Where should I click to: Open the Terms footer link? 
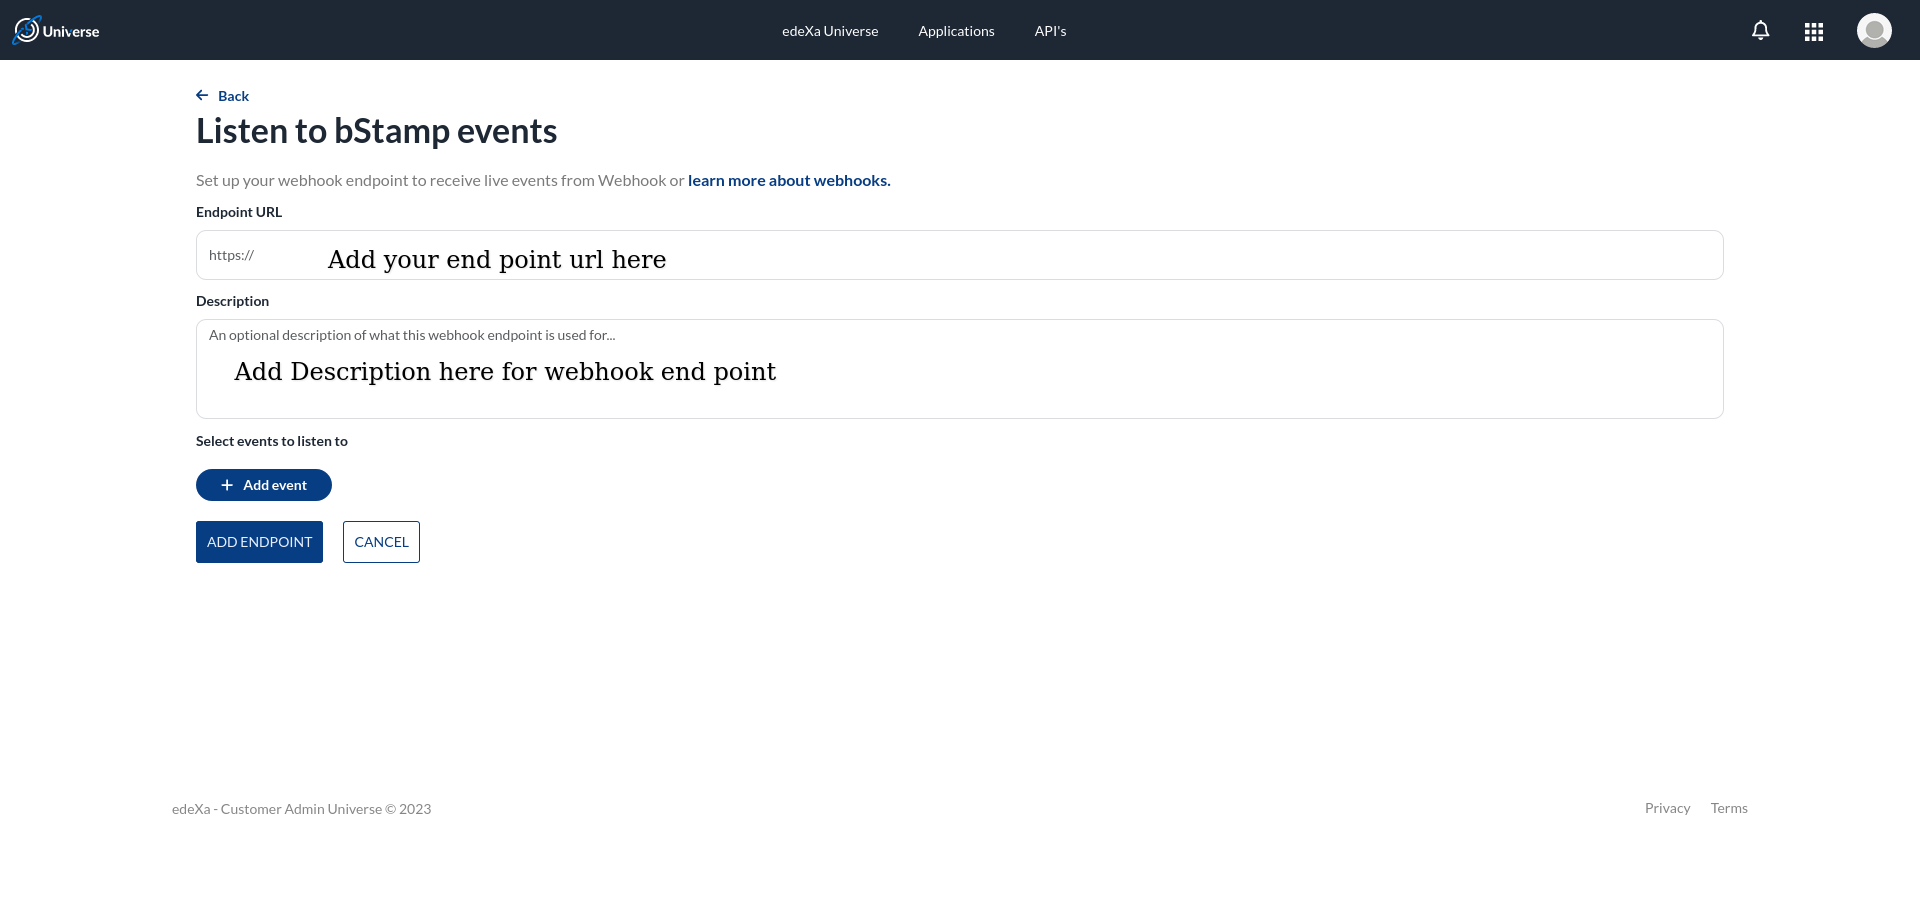coord(1728,808)
